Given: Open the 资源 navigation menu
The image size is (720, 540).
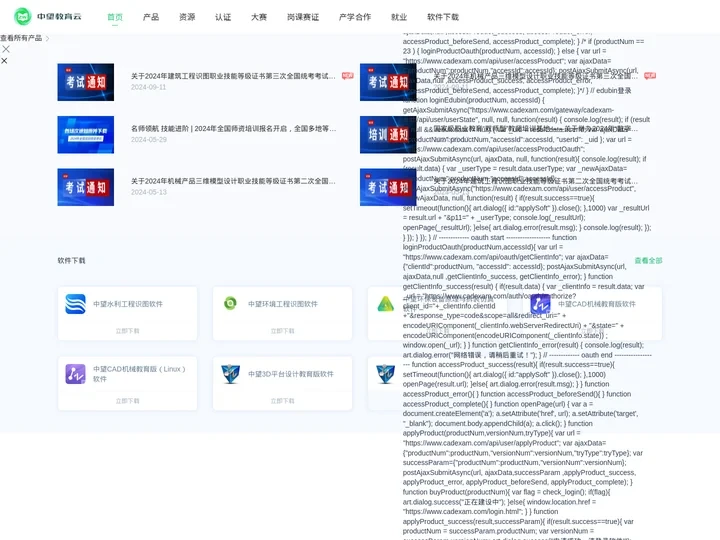Looking at the screenshot, I should point(187,17).
